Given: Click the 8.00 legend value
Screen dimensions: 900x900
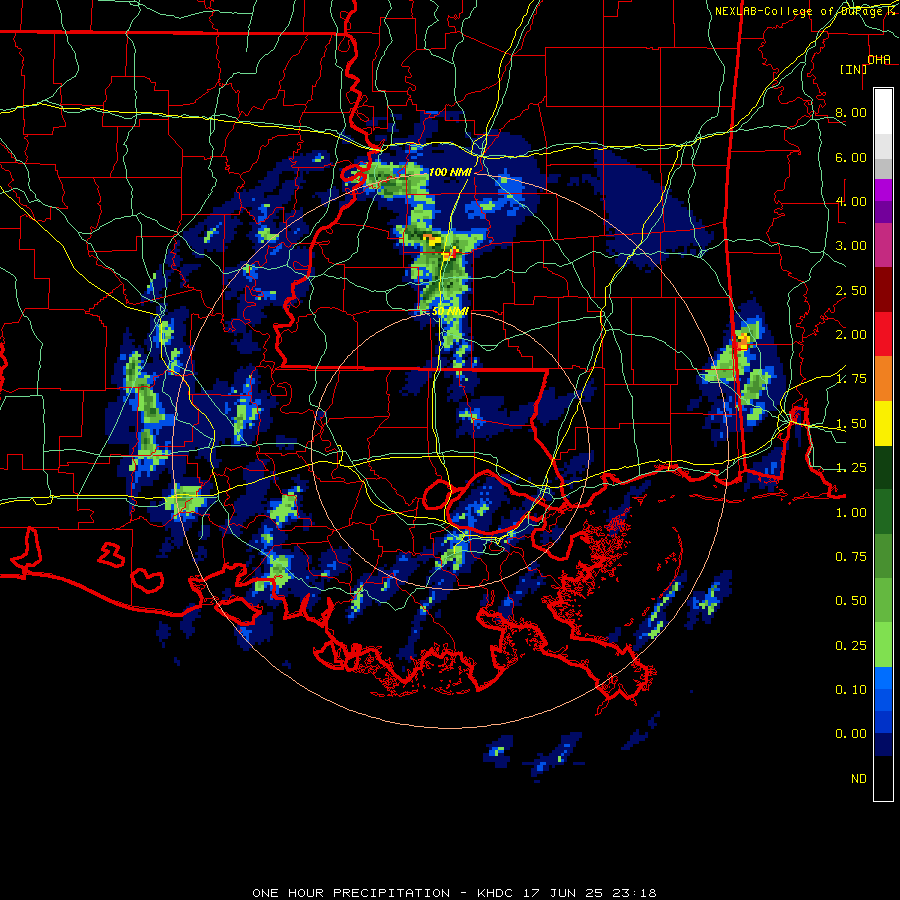Looking at the screenshot, I should [851, 112].
